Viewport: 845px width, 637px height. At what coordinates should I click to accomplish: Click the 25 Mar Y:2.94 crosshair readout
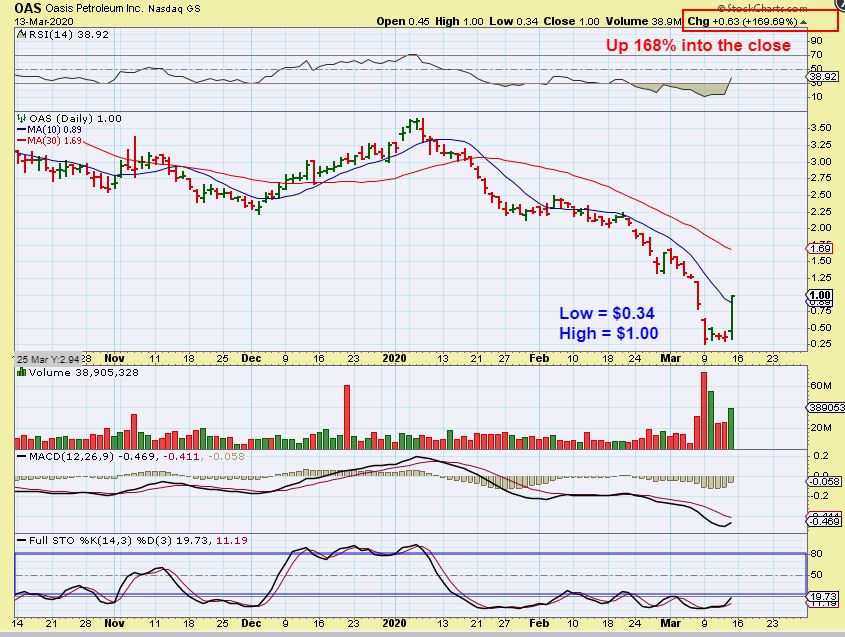[x=47, y=359]
